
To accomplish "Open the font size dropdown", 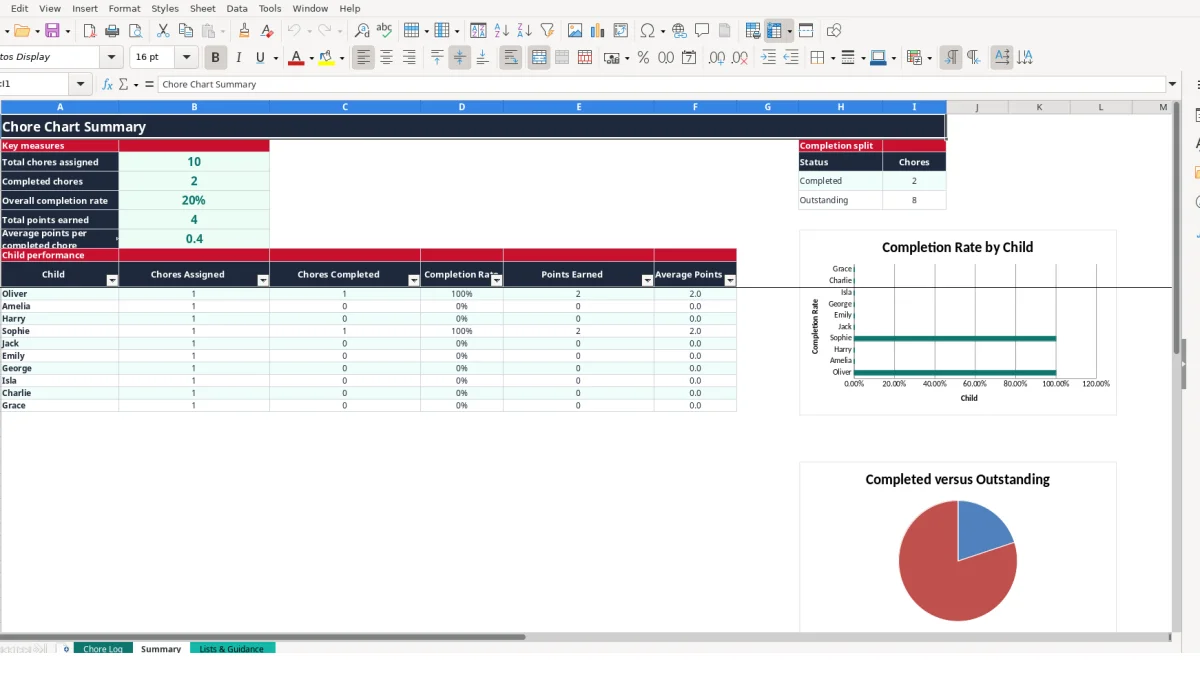I will pos(188,58).
